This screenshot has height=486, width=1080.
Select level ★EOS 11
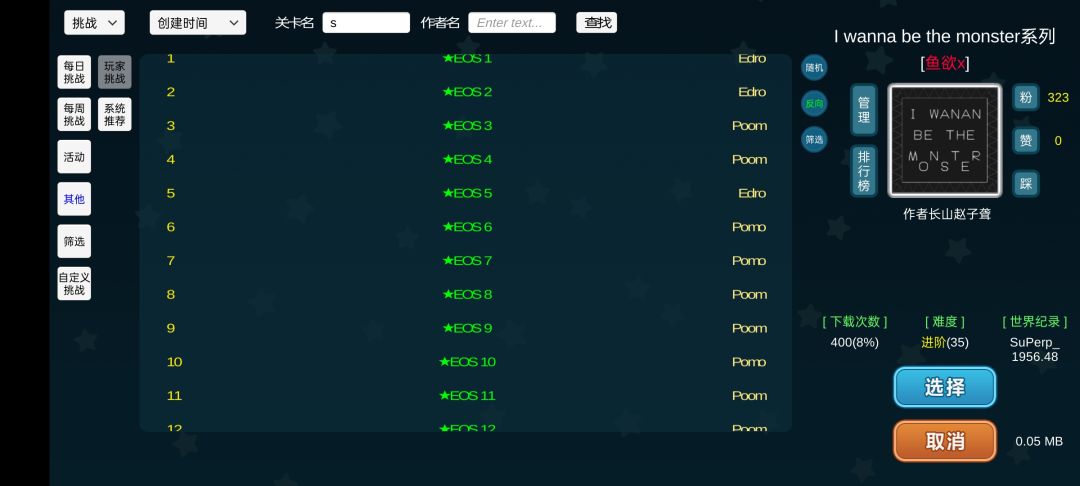(466, 396)
